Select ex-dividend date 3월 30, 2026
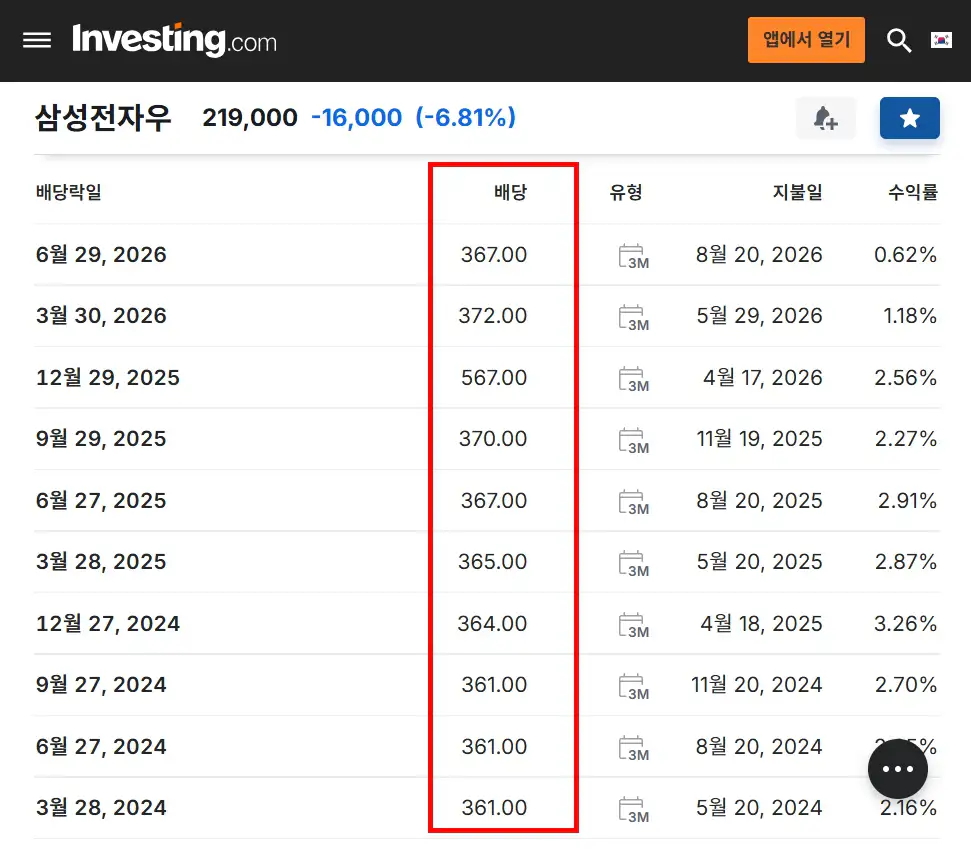971x849 pixels. click(102, 316)
